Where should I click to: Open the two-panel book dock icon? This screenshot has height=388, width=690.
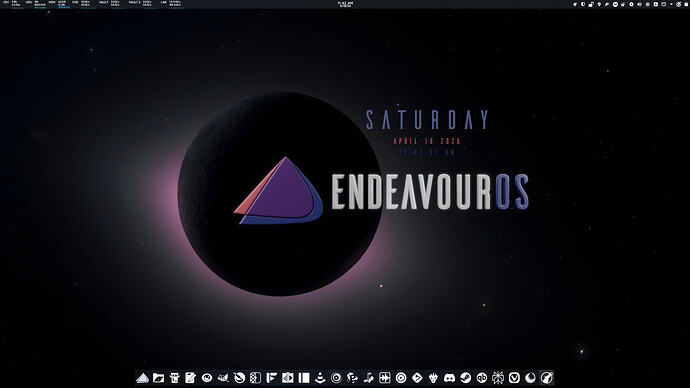click(x=304, y=377)
